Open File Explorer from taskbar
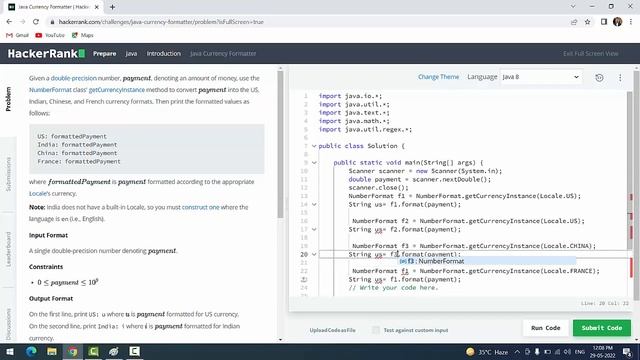This screenshot has width=640, height=360. [52, 351]
